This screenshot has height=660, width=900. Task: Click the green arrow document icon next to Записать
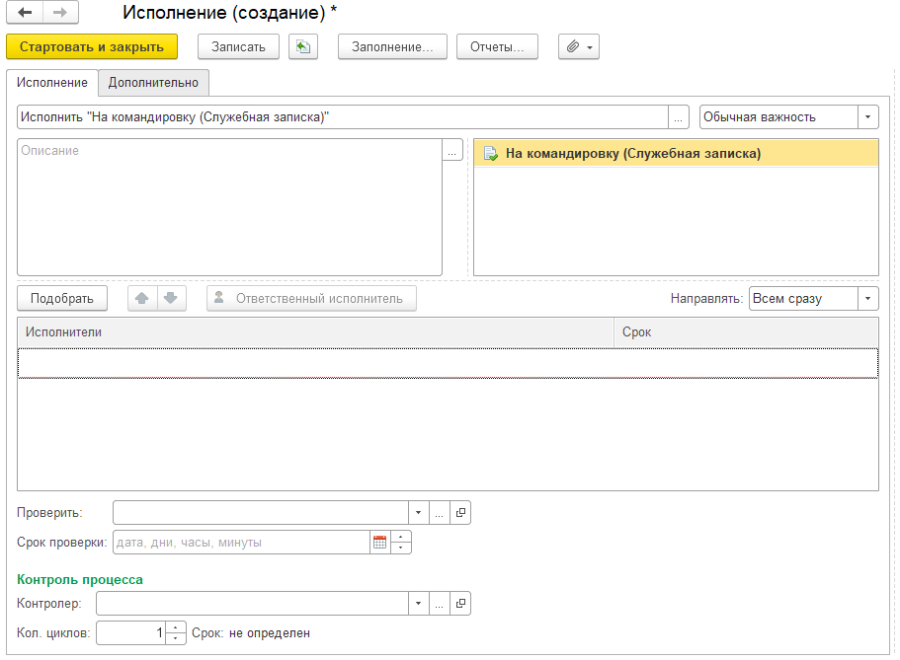click(303, 47)
